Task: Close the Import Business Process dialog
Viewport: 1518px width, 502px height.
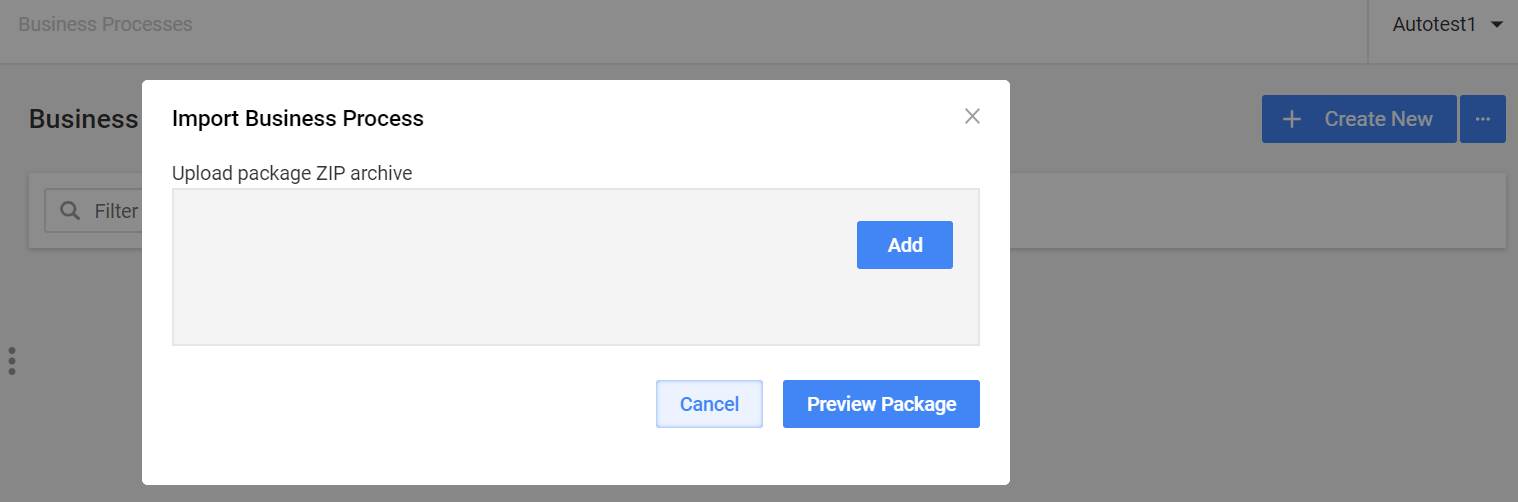Action: (x=972, y=116)
